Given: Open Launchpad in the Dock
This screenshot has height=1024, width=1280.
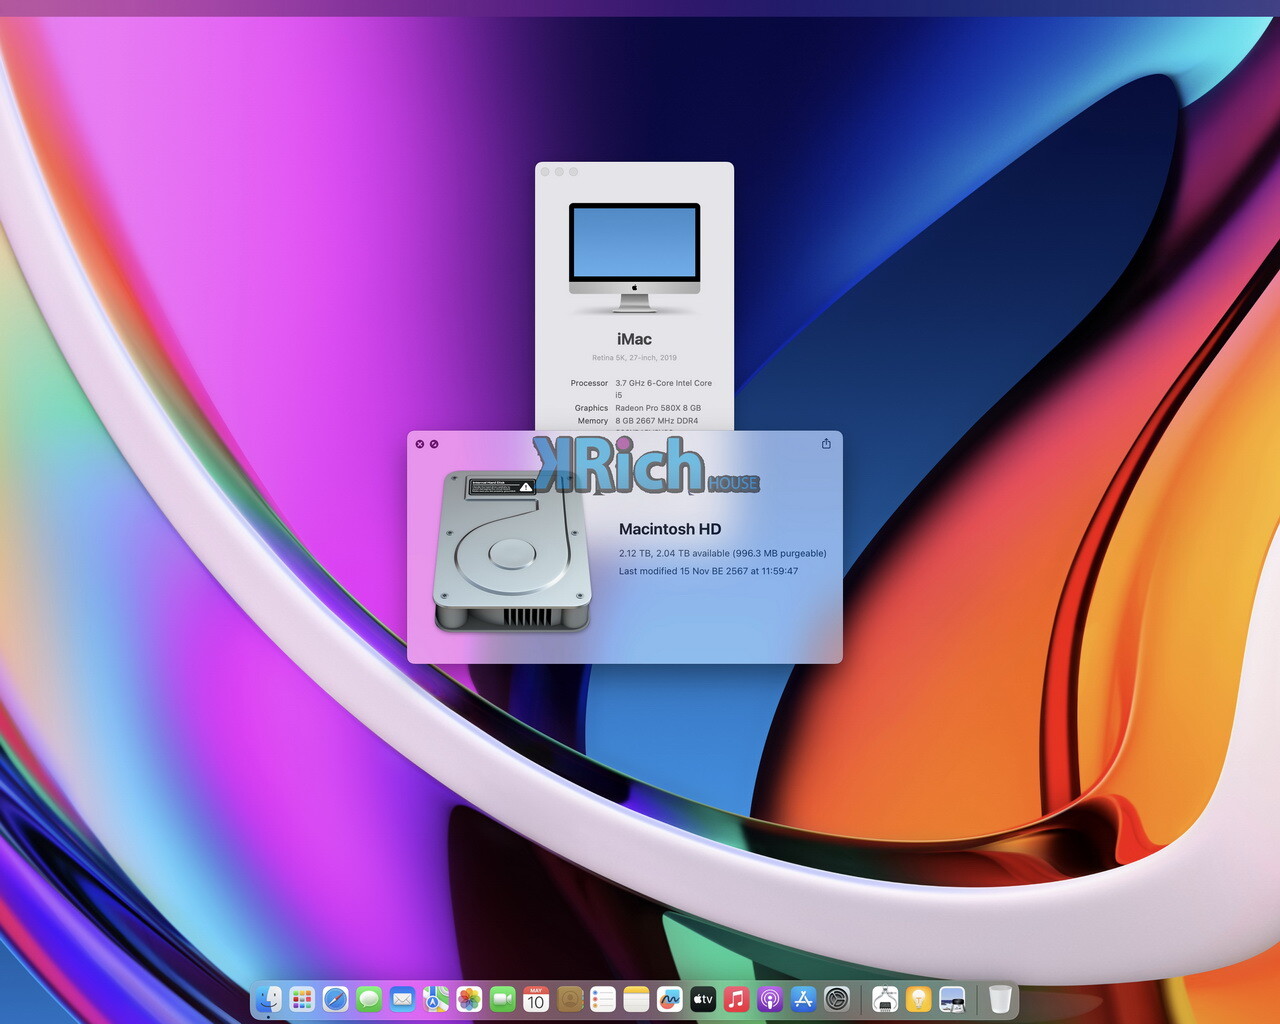Looking at the screenshot, I should 302,998.
